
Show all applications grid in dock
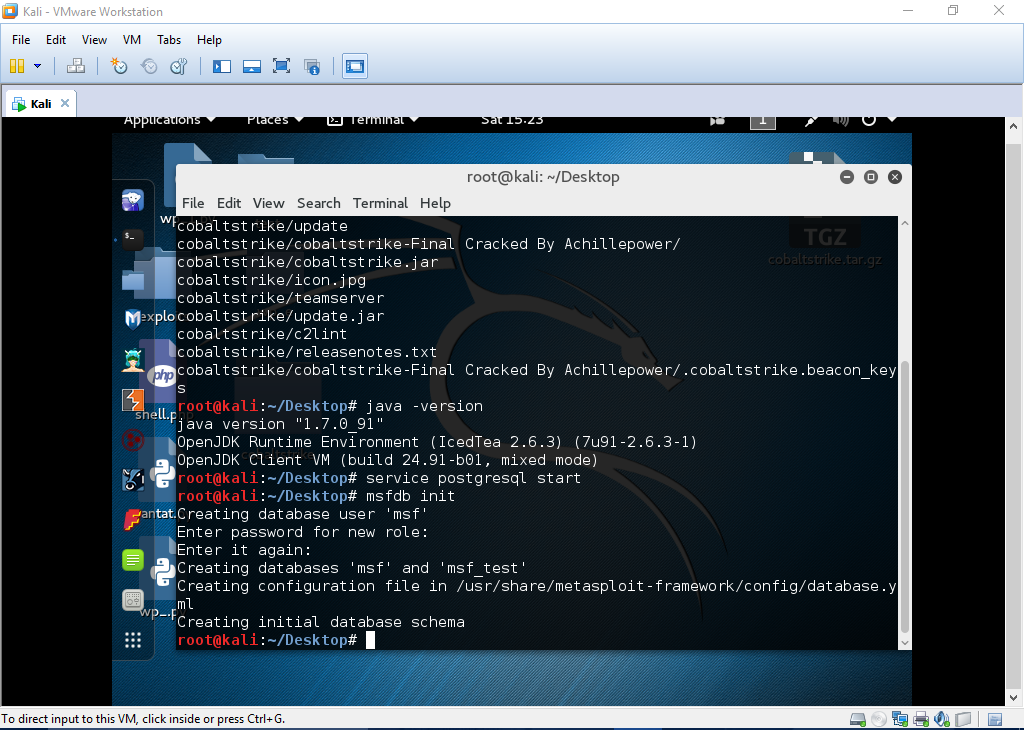point(133,640)
